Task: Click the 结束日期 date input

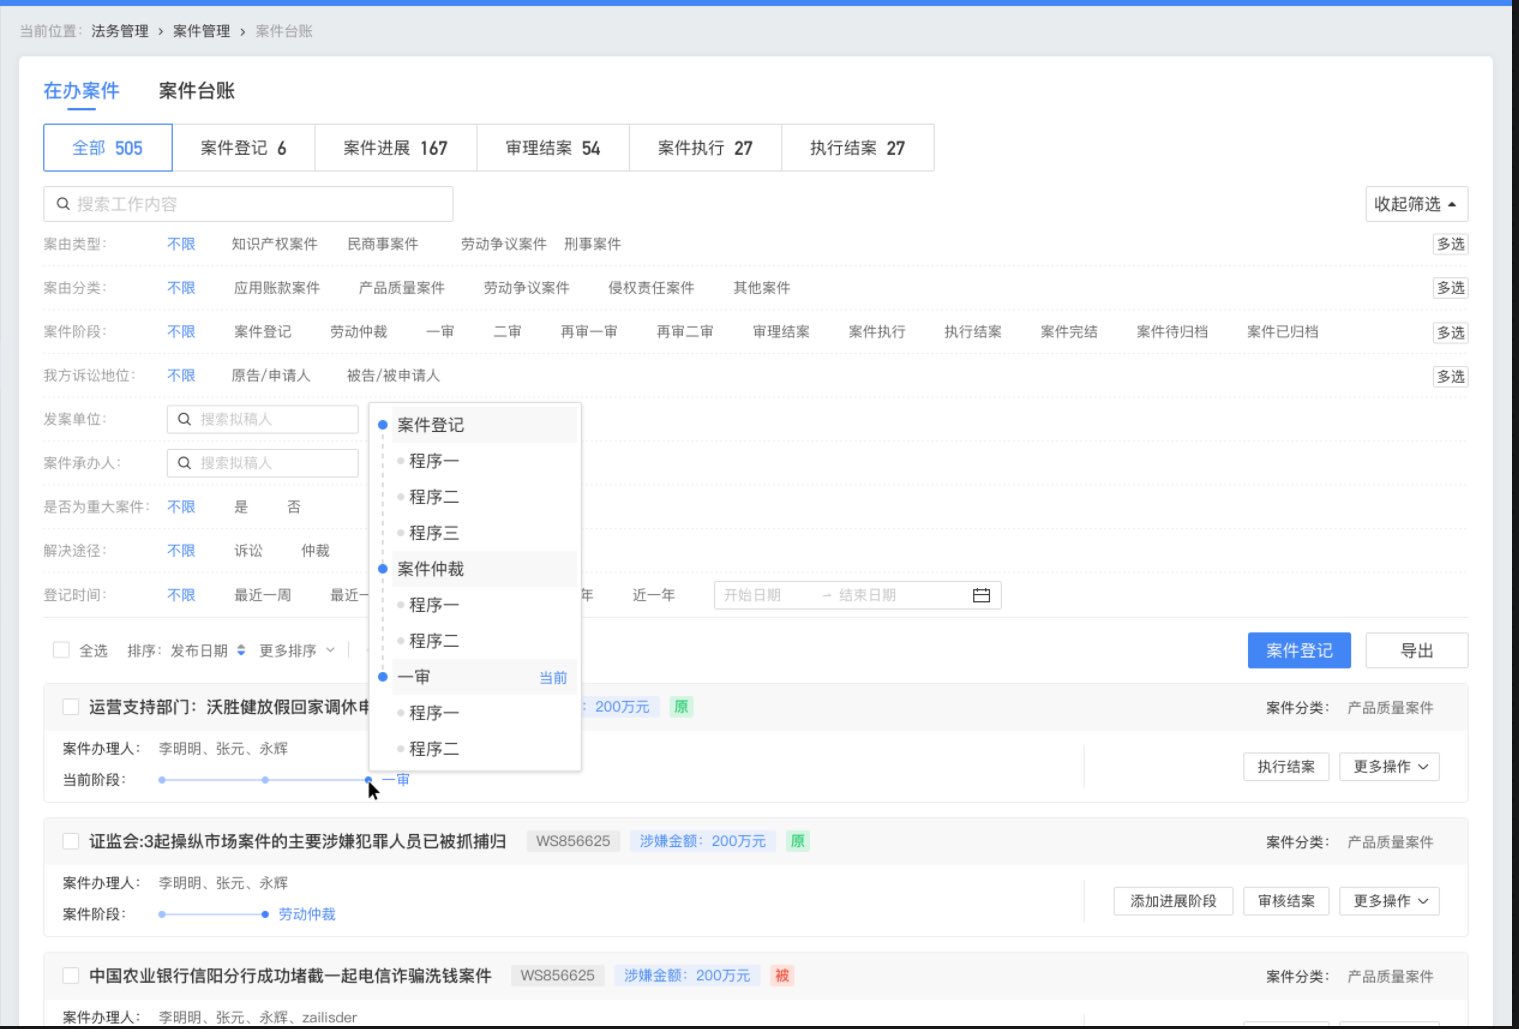Action: tap(867, 595)
